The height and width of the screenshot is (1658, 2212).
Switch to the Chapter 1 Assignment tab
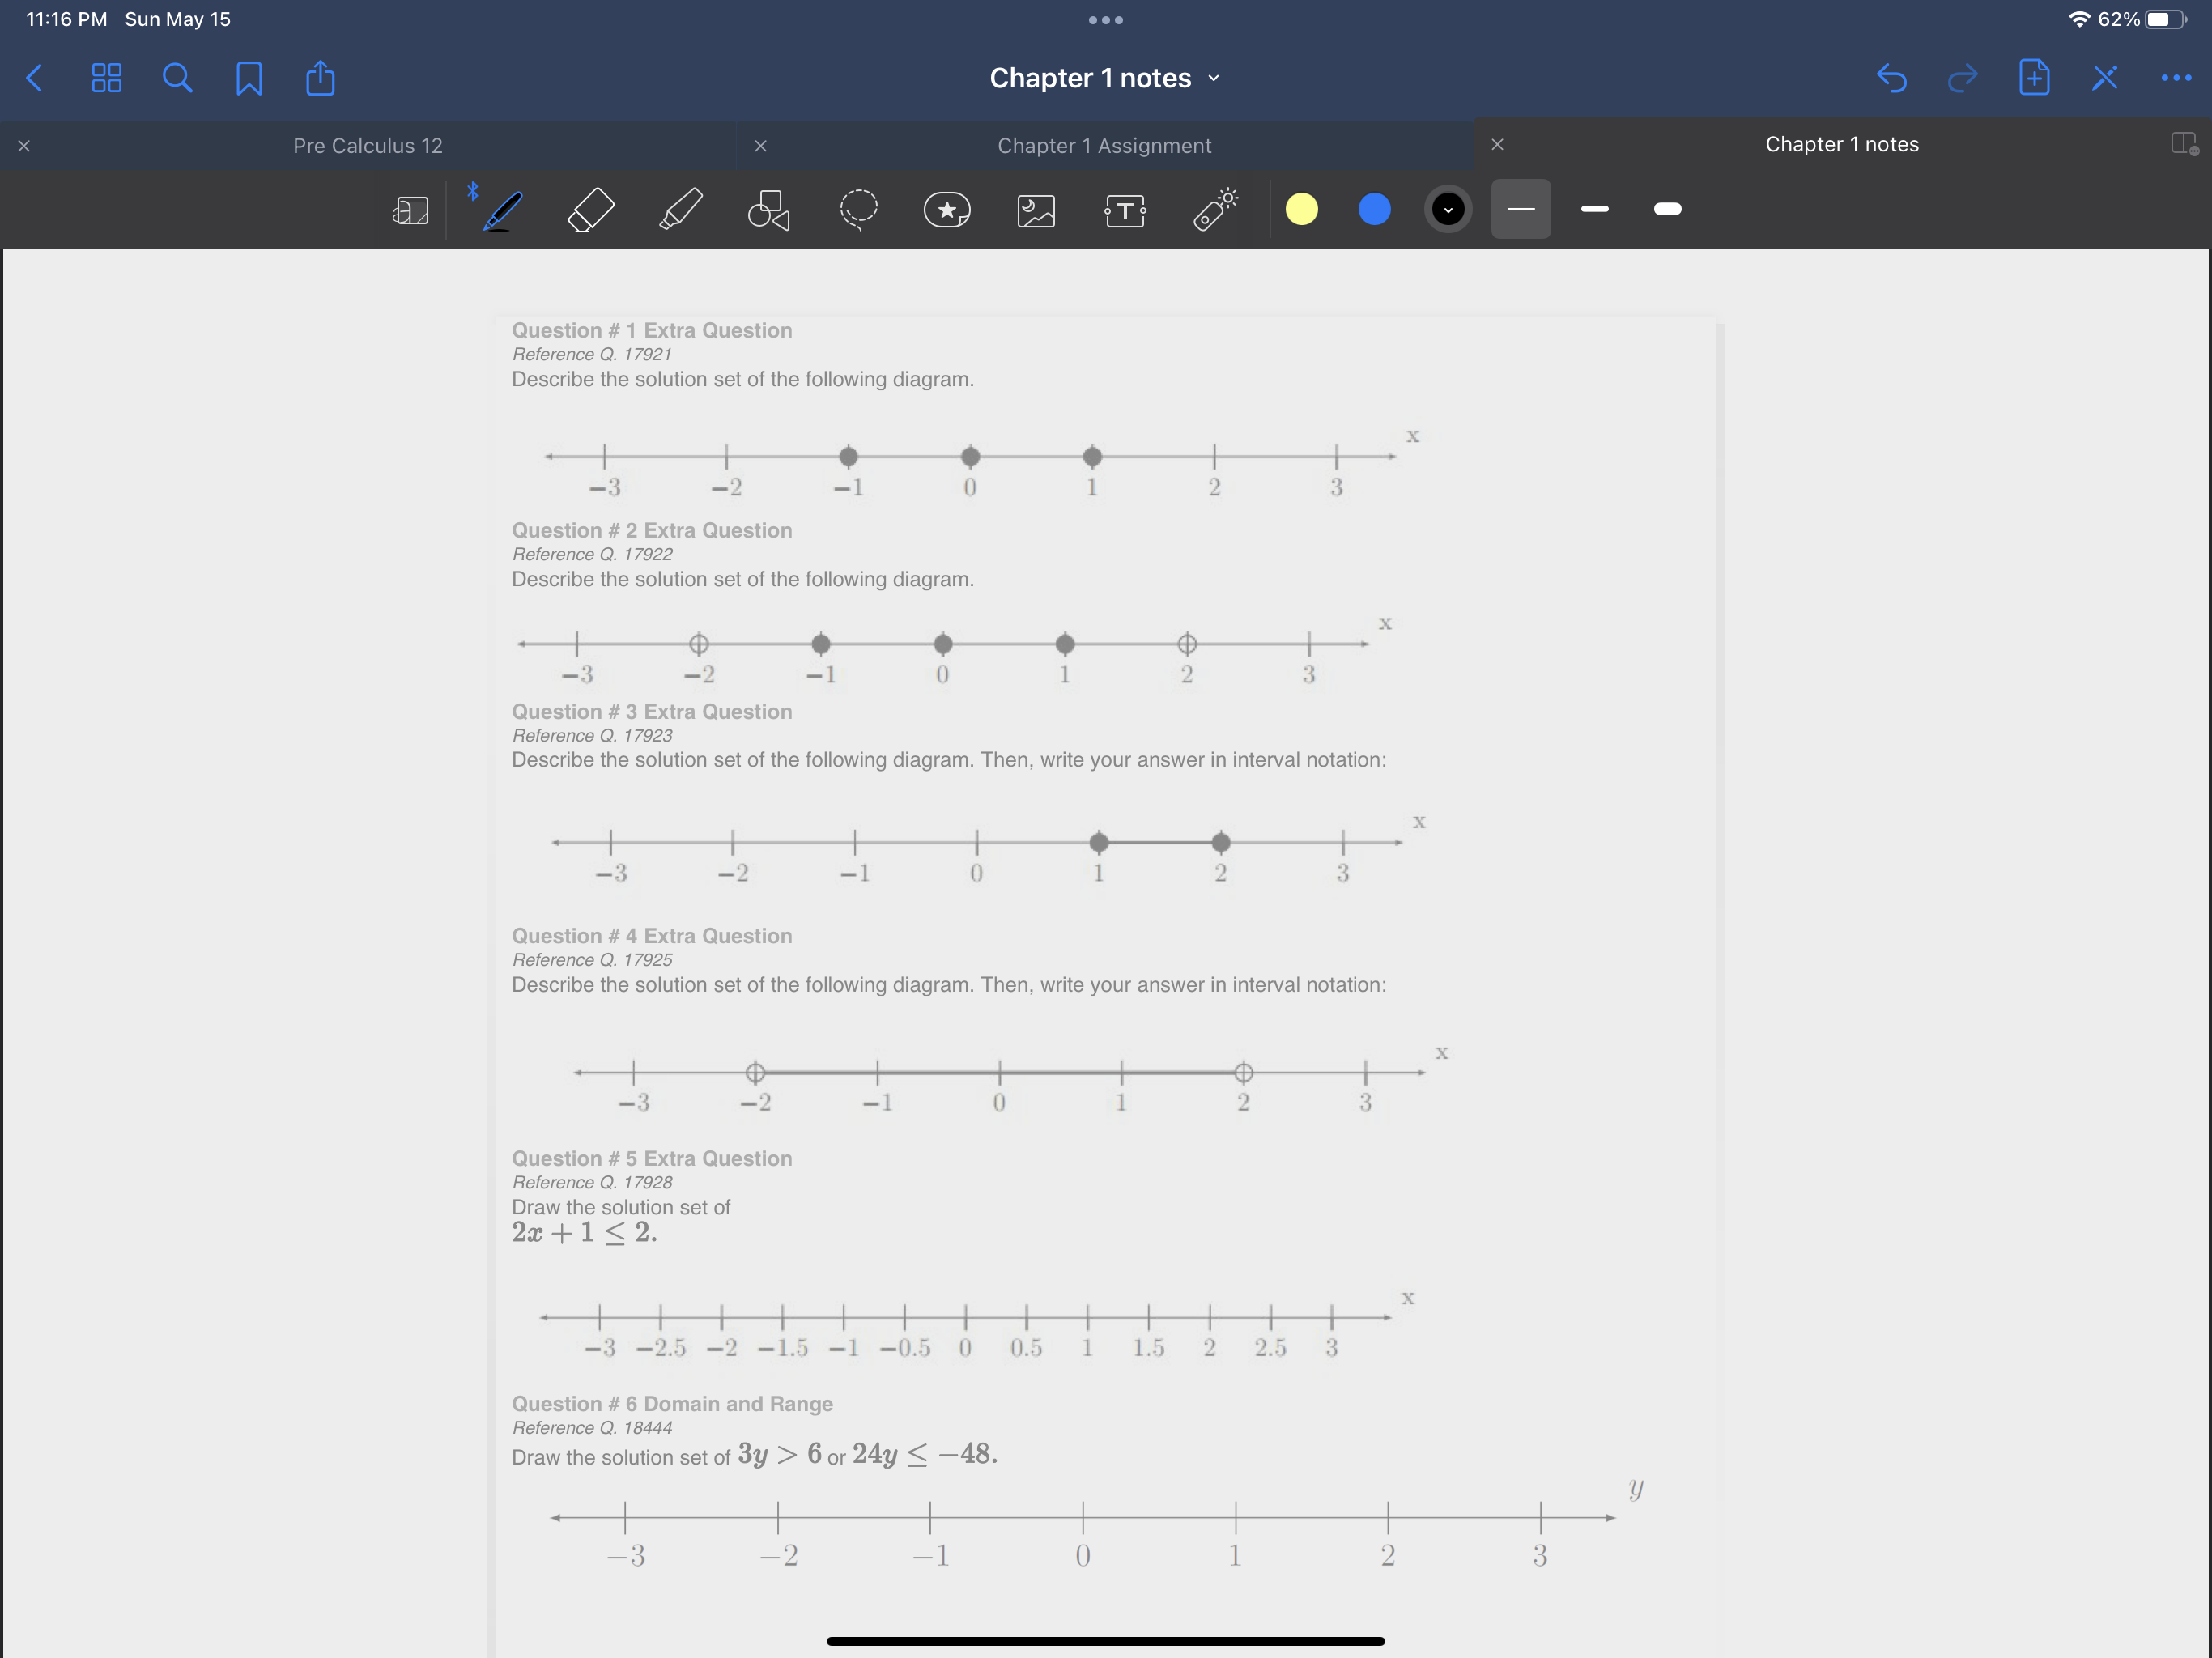(1104, 146)
